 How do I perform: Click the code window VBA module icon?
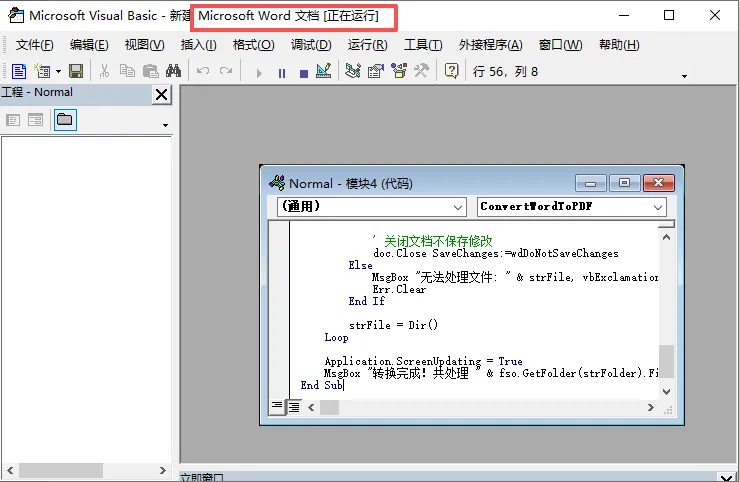[x=277, y=183]
